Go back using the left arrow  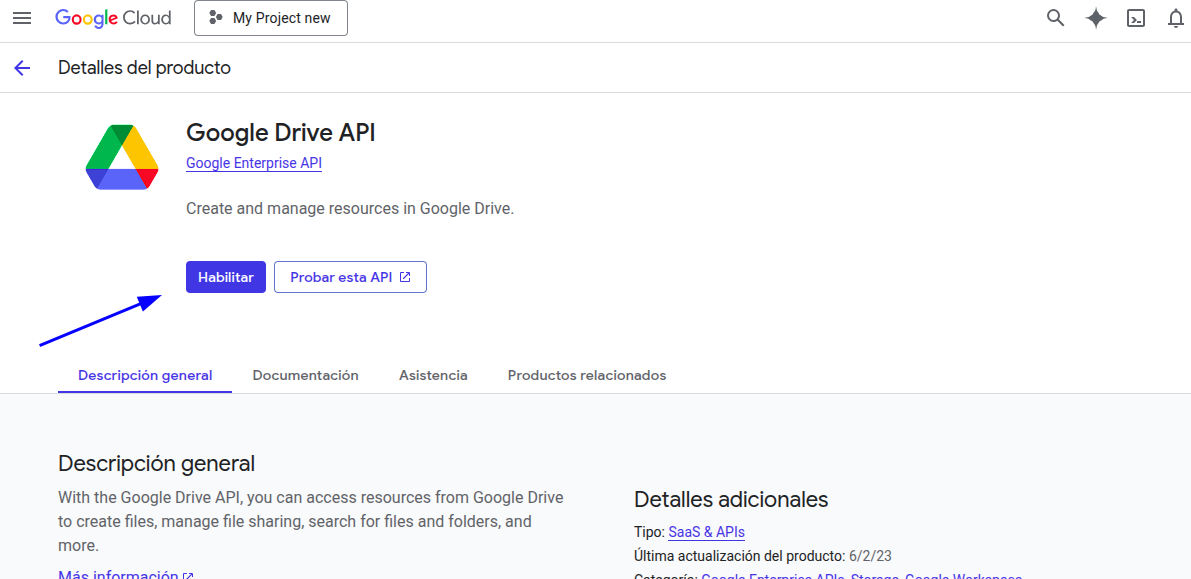tap(22, 68)
